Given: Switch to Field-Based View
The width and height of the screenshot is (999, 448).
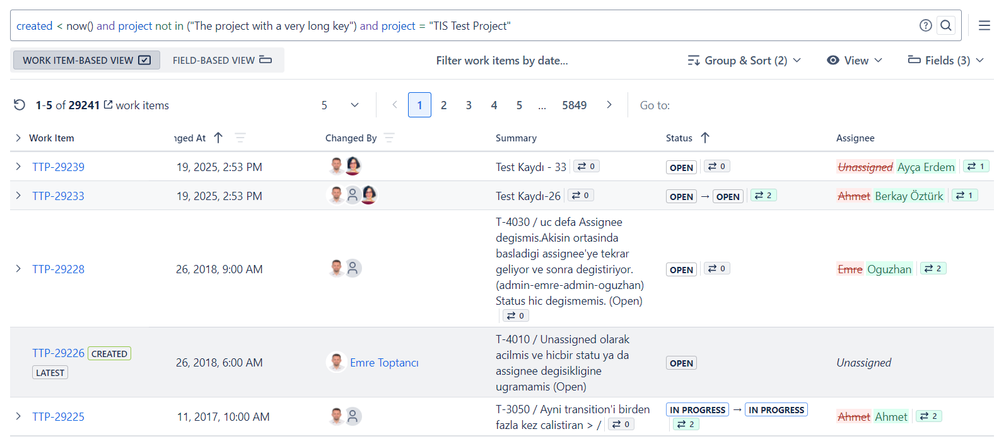Looking at the screenshot, I should [222, 60].
